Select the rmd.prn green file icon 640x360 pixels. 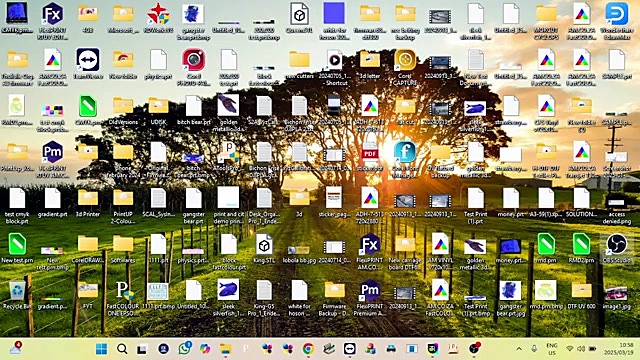(546, 244)
